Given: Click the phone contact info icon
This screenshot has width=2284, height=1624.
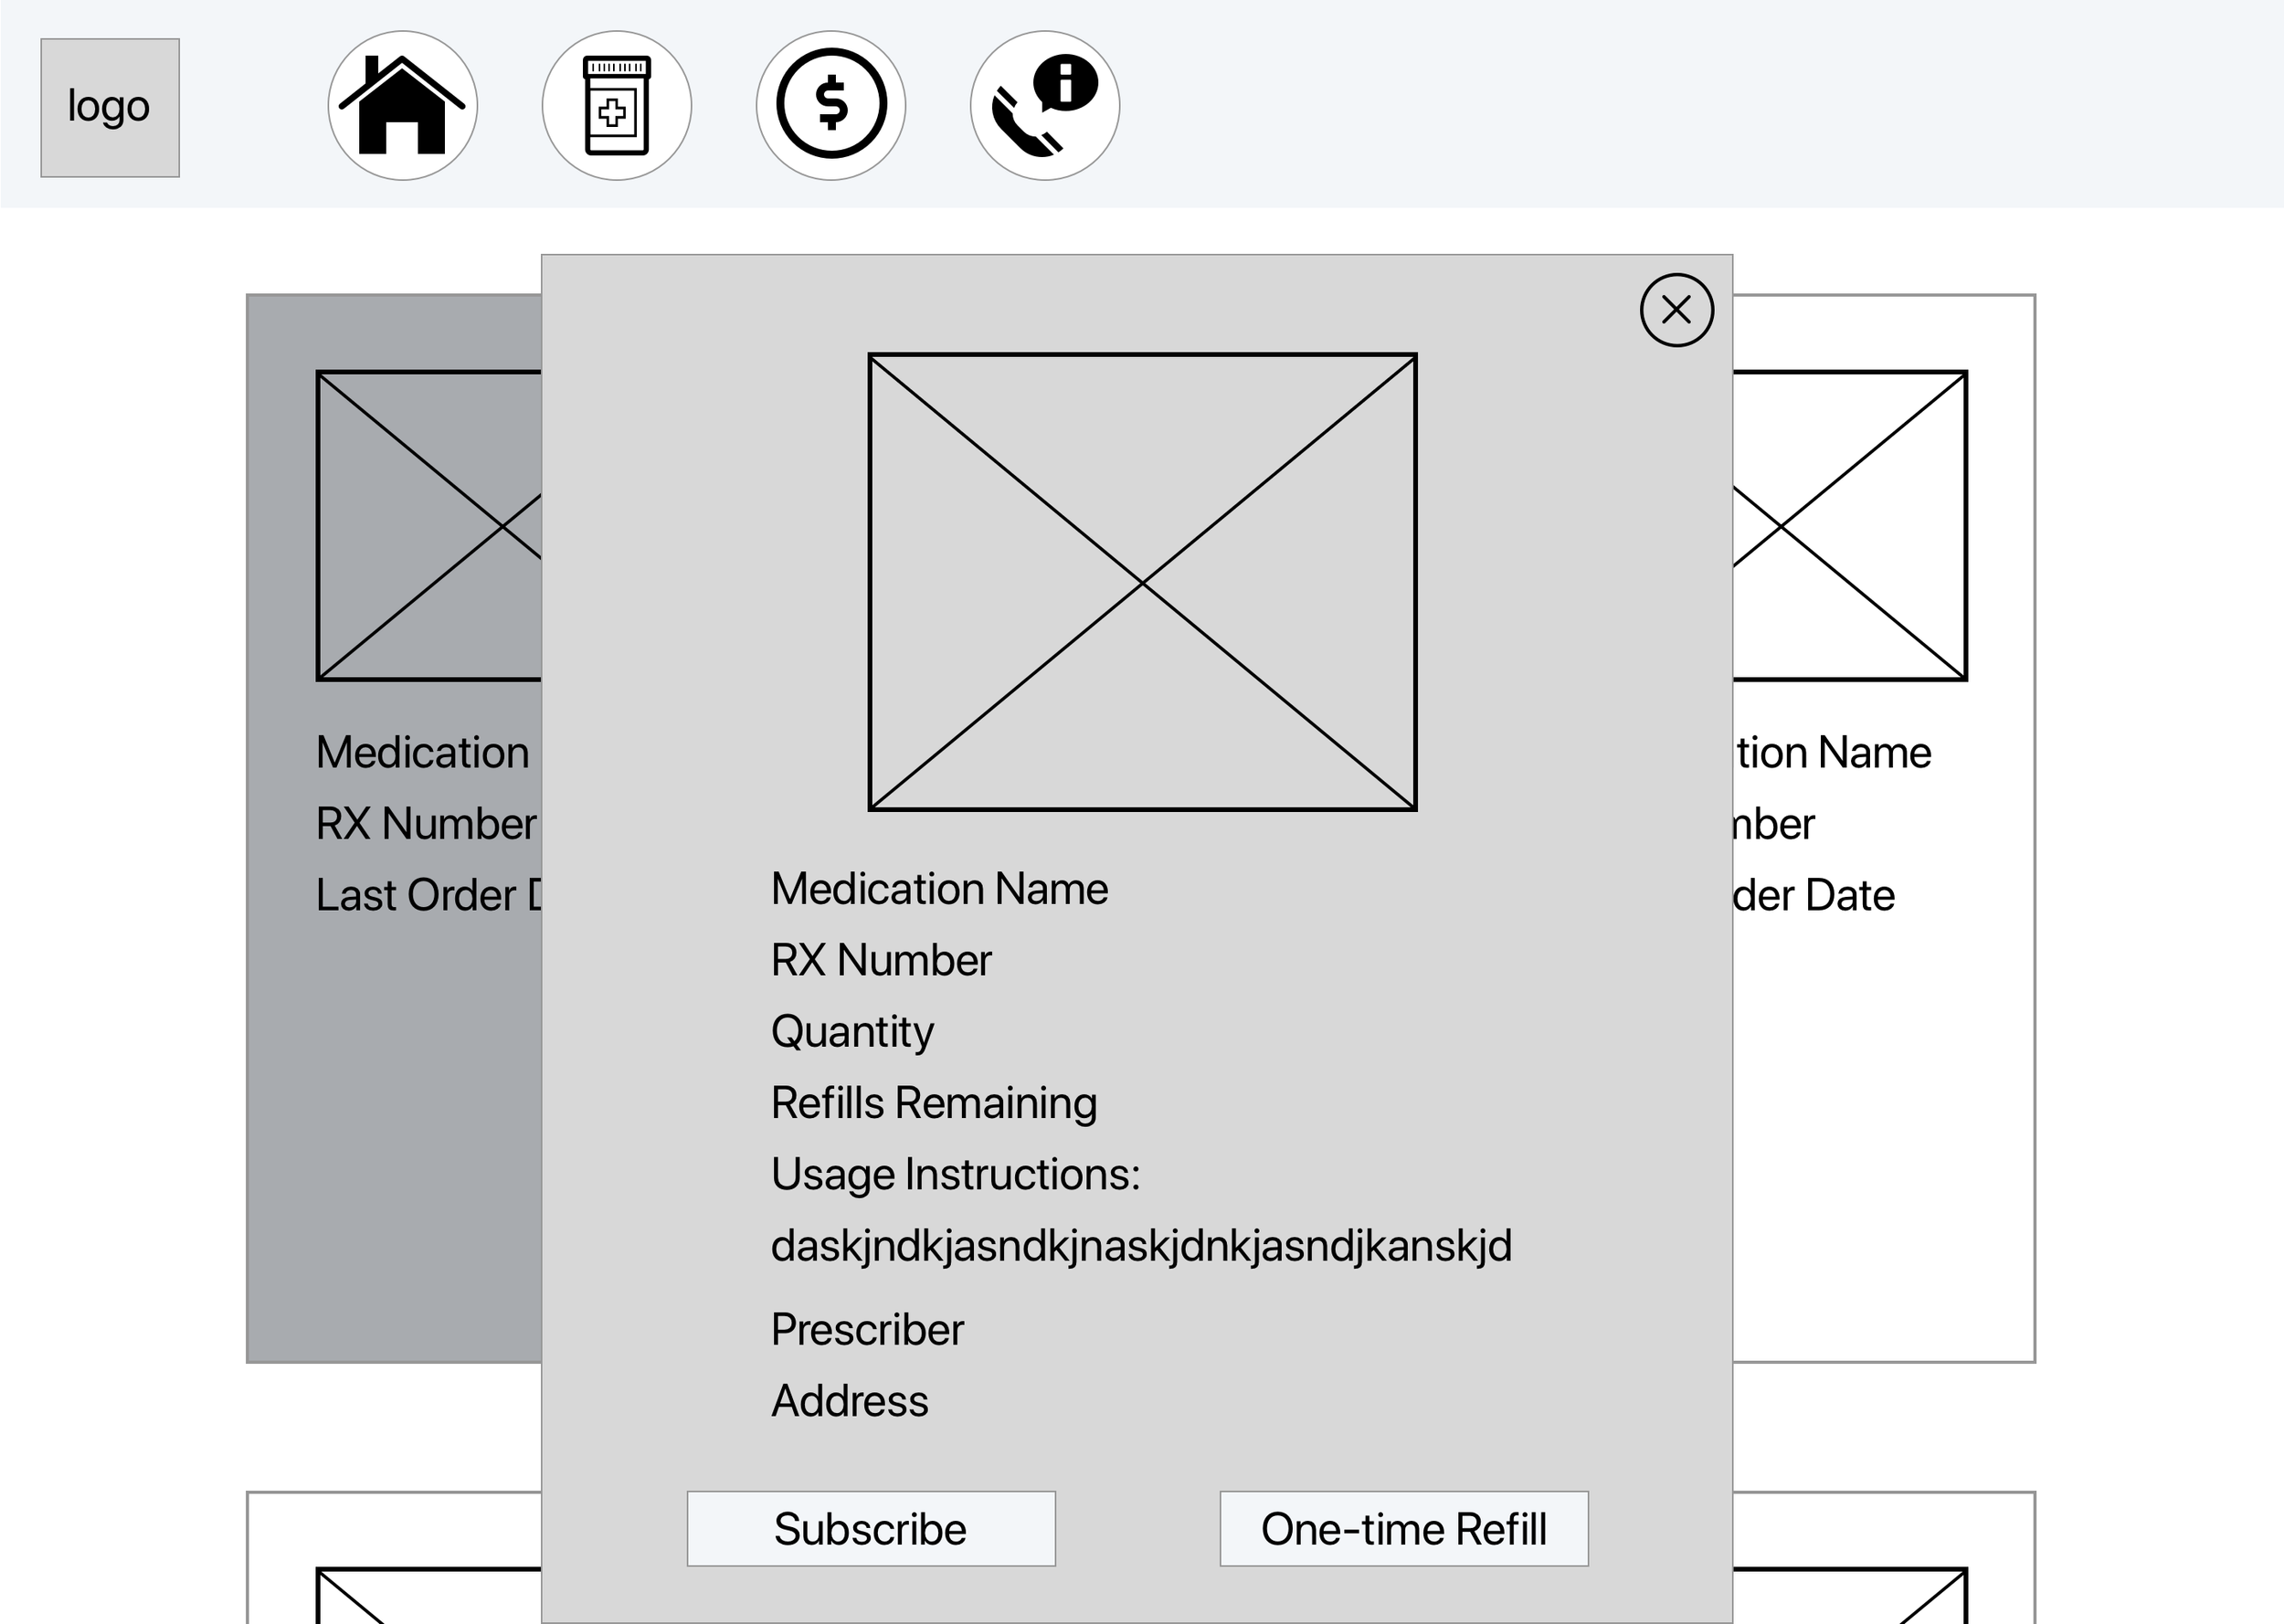Looking at the screenshot, I should point(1044,105).
